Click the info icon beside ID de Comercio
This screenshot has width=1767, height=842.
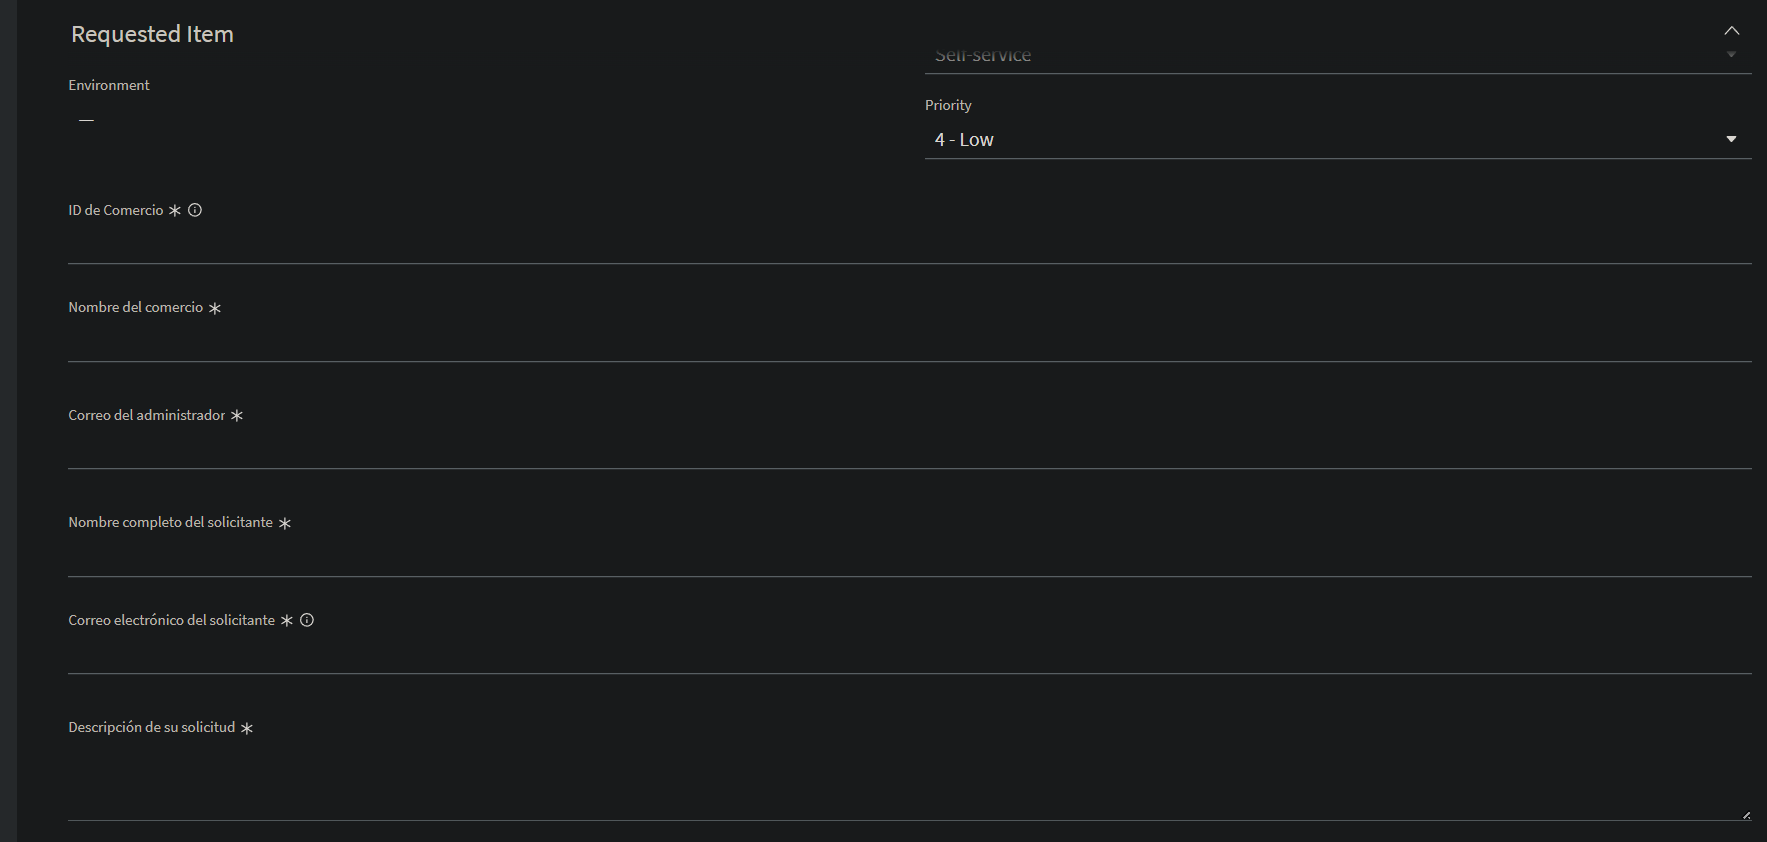(195, 210)
